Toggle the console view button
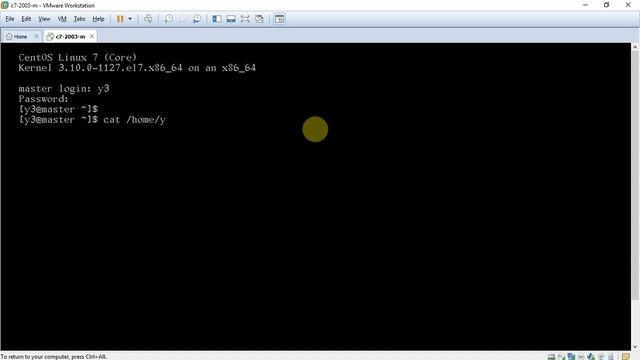 (x=280, y=19)
